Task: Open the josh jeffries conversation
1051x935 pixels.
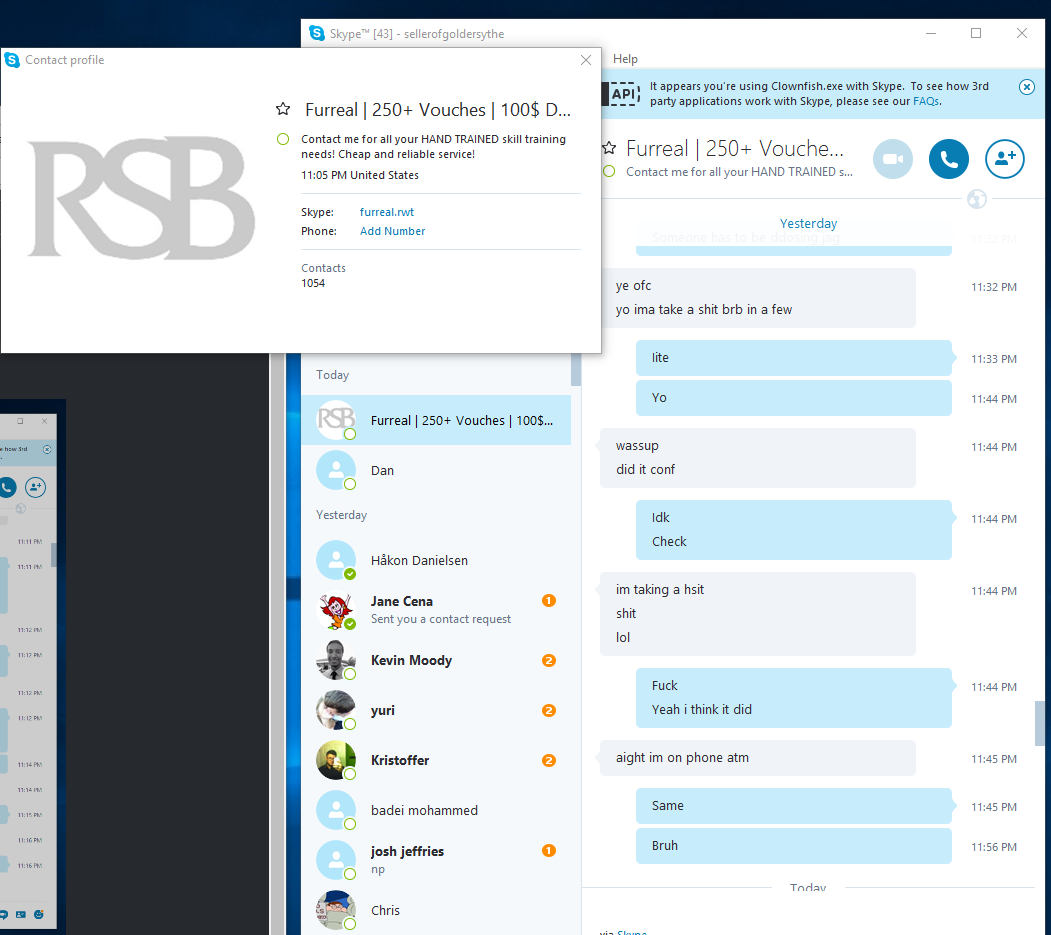Action: click(436, 860)
